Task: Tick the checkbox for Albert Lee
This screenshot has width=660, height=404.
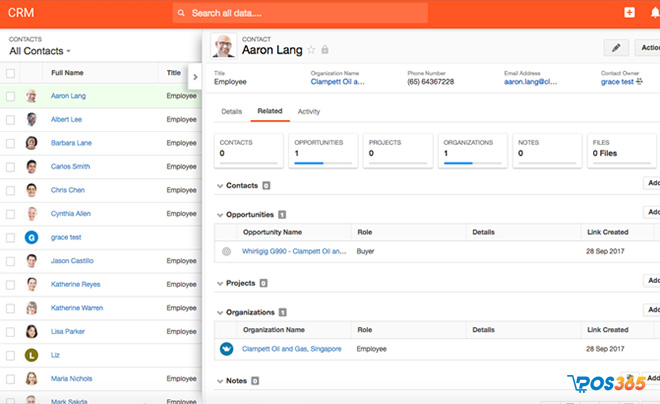Action: (x=10, y=119)
